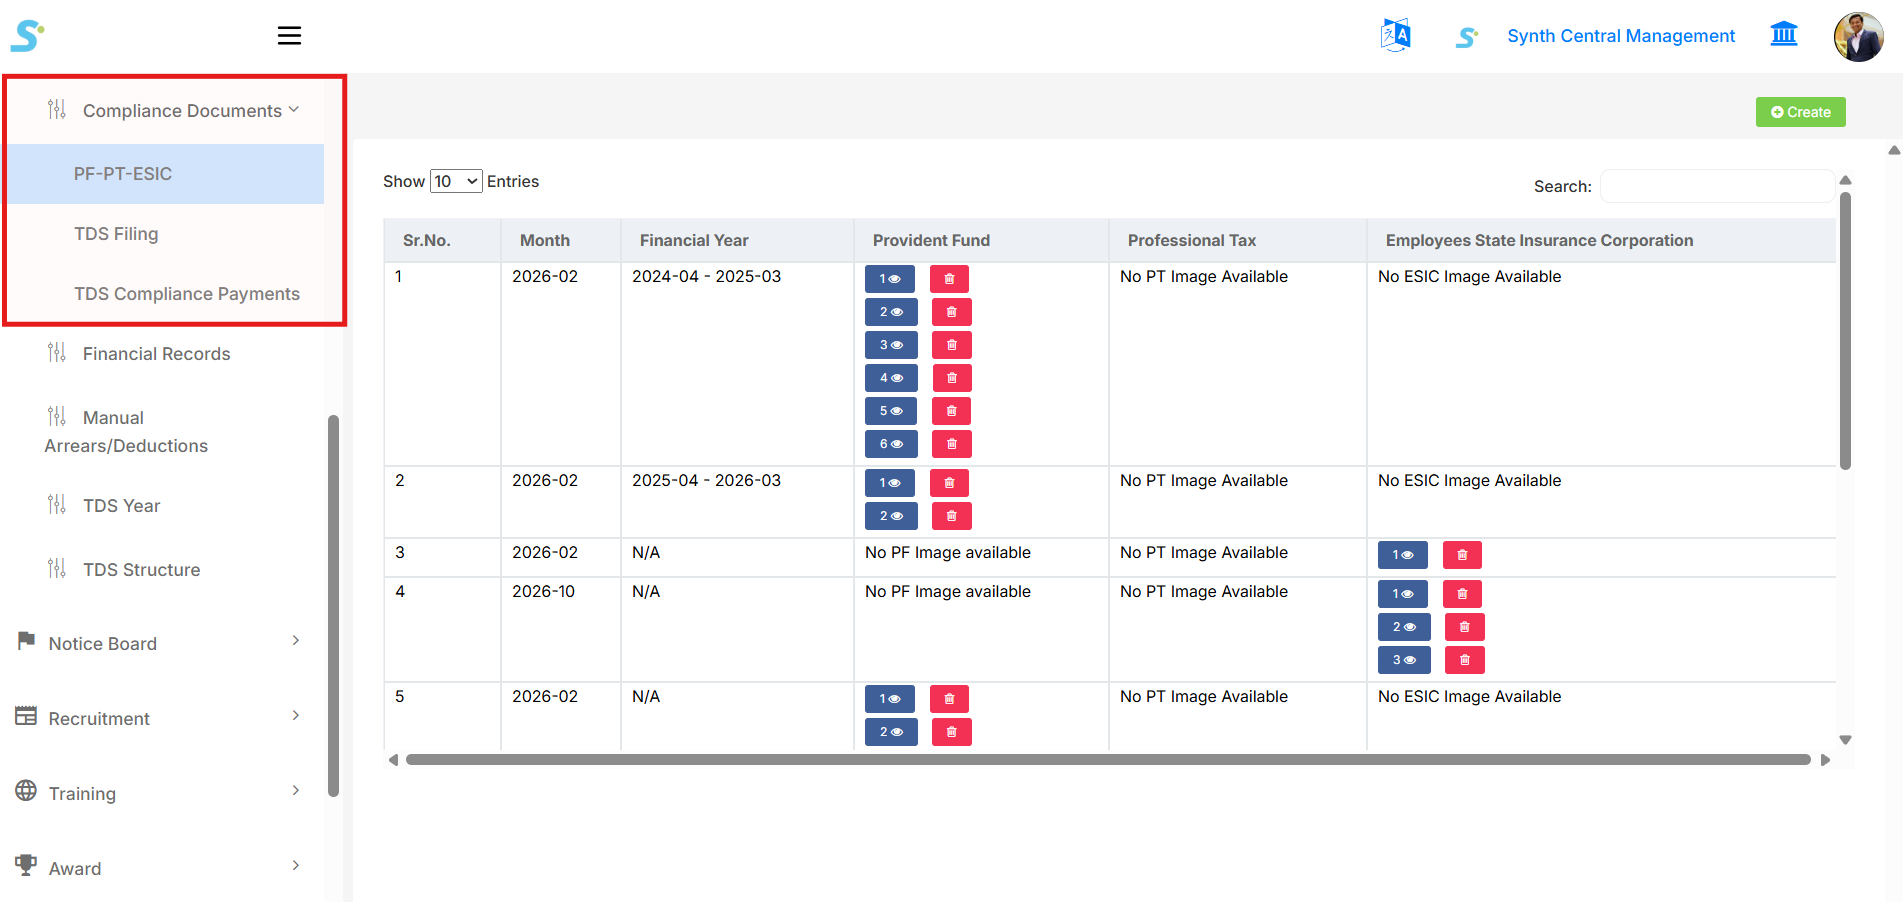The image size is (1903, 902).
Task: Click the Award trophy icon
Action: 26,864
